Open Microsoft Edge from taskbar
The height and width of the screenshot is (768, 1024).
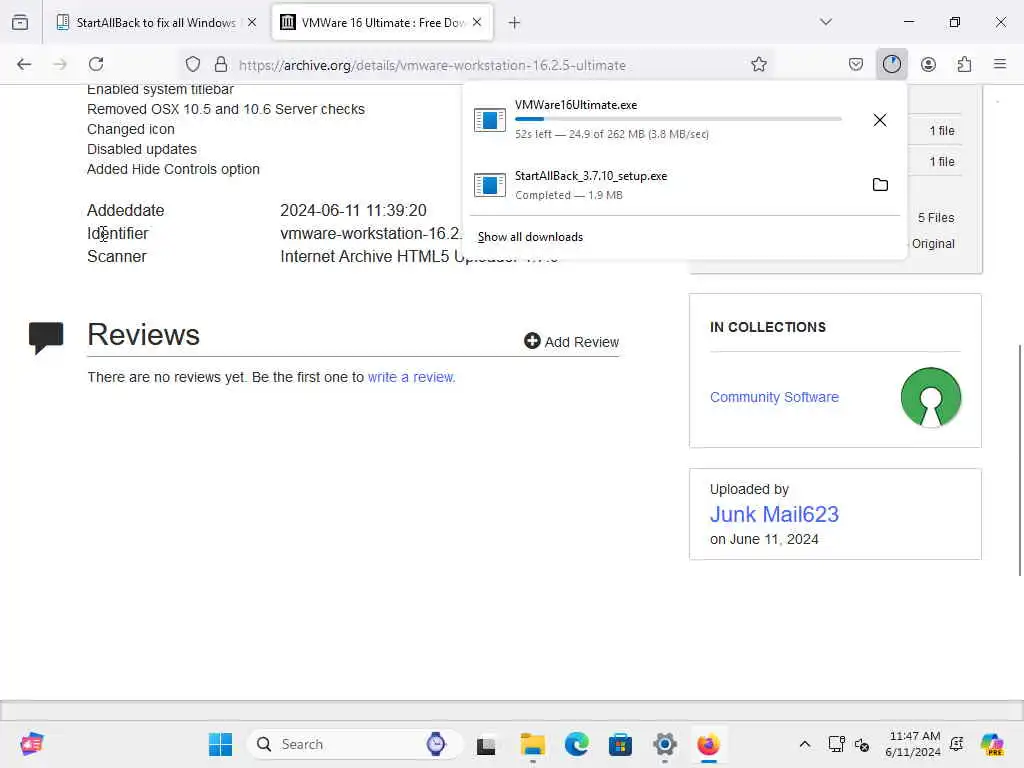click(x=577, y=744)
